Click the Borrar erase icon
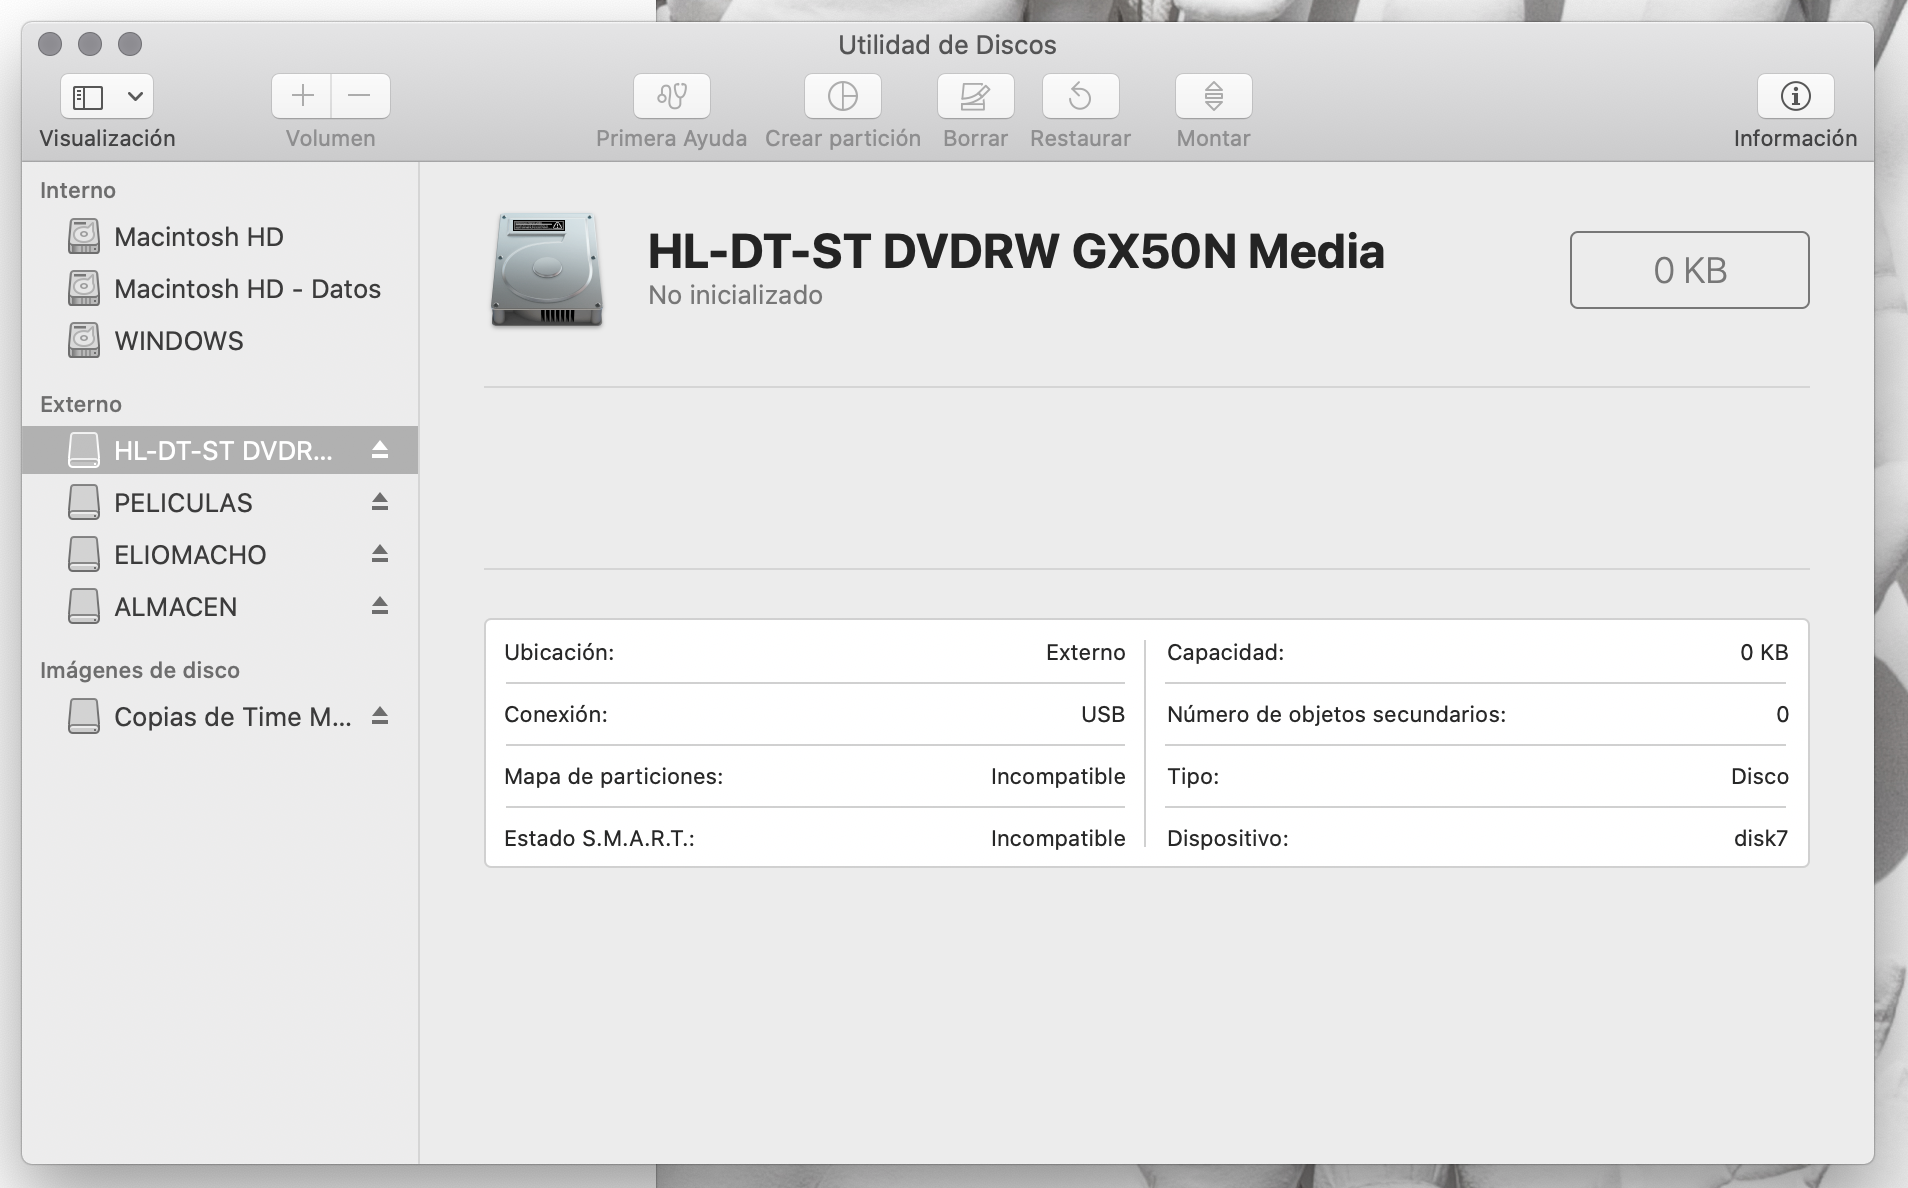1908x1188 pixels. (x=975, y=96)
